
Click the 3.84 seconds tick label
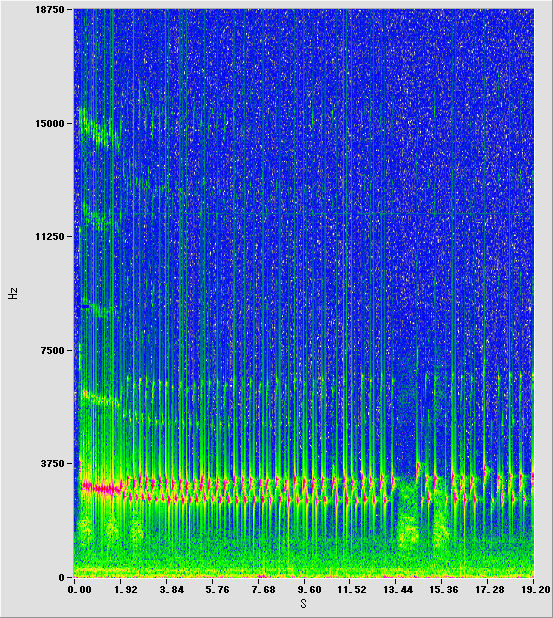(171, 590)
